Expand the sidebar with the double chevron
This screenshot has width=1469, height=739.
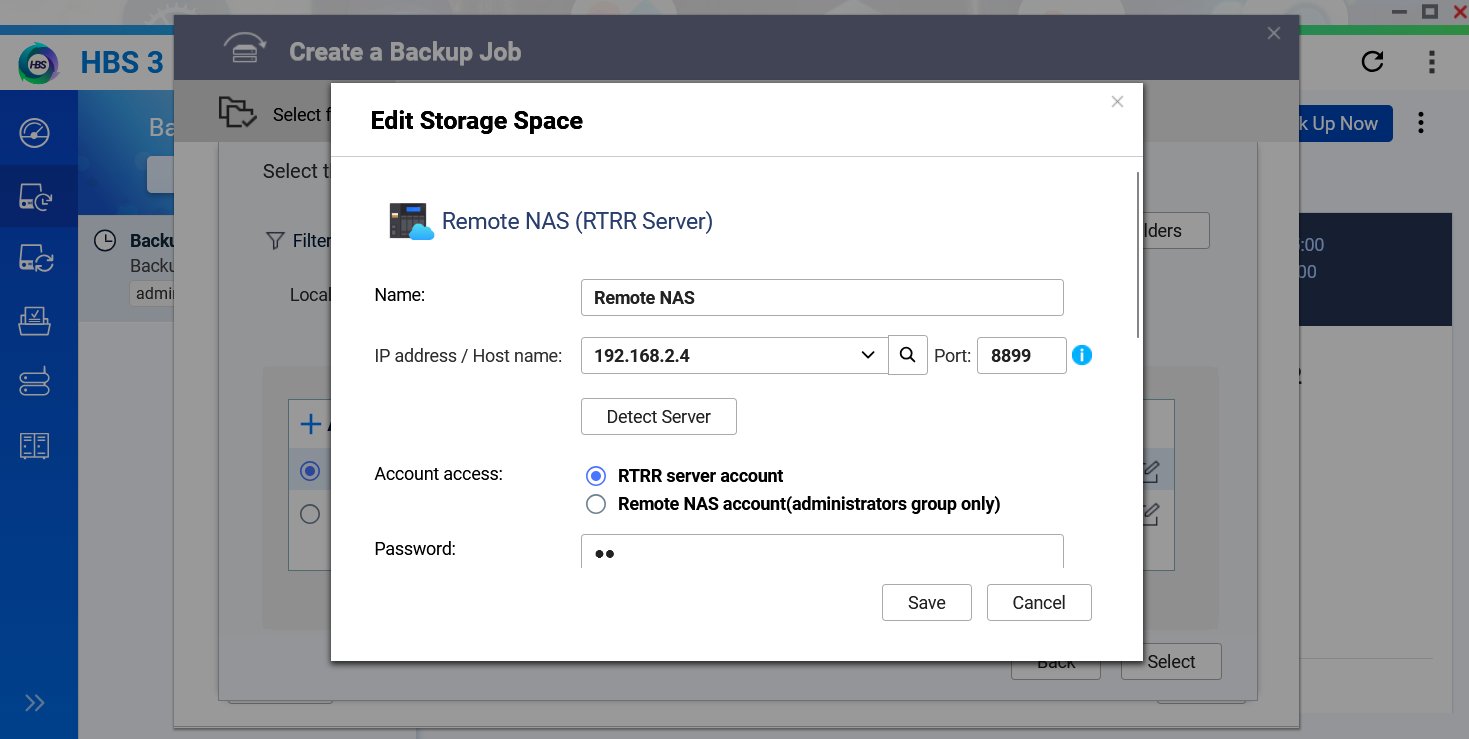coord(35,703)
